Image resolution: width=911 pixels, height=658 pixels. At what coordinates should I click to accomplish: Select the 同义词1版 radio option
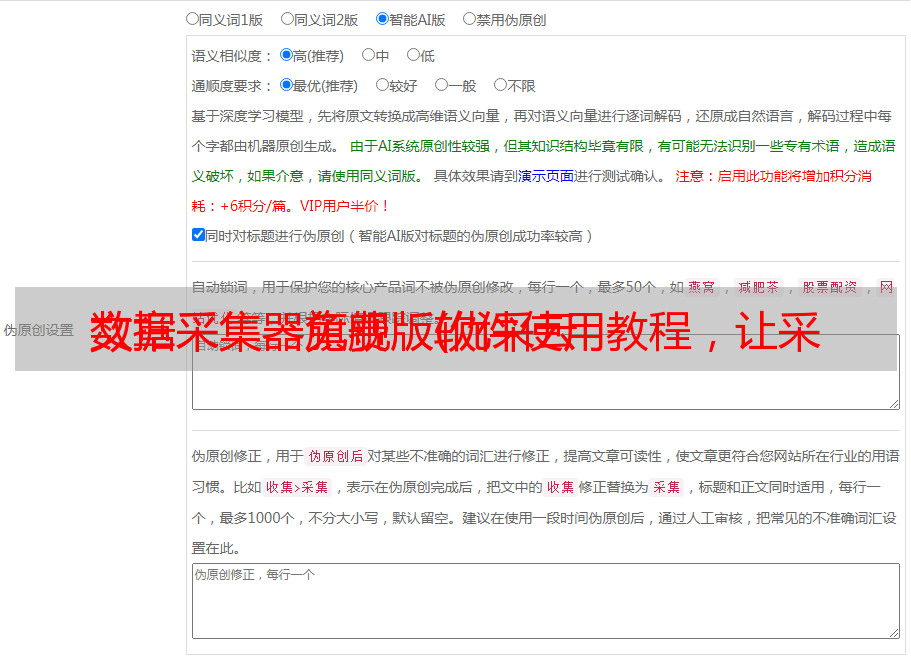pos(192,18)
